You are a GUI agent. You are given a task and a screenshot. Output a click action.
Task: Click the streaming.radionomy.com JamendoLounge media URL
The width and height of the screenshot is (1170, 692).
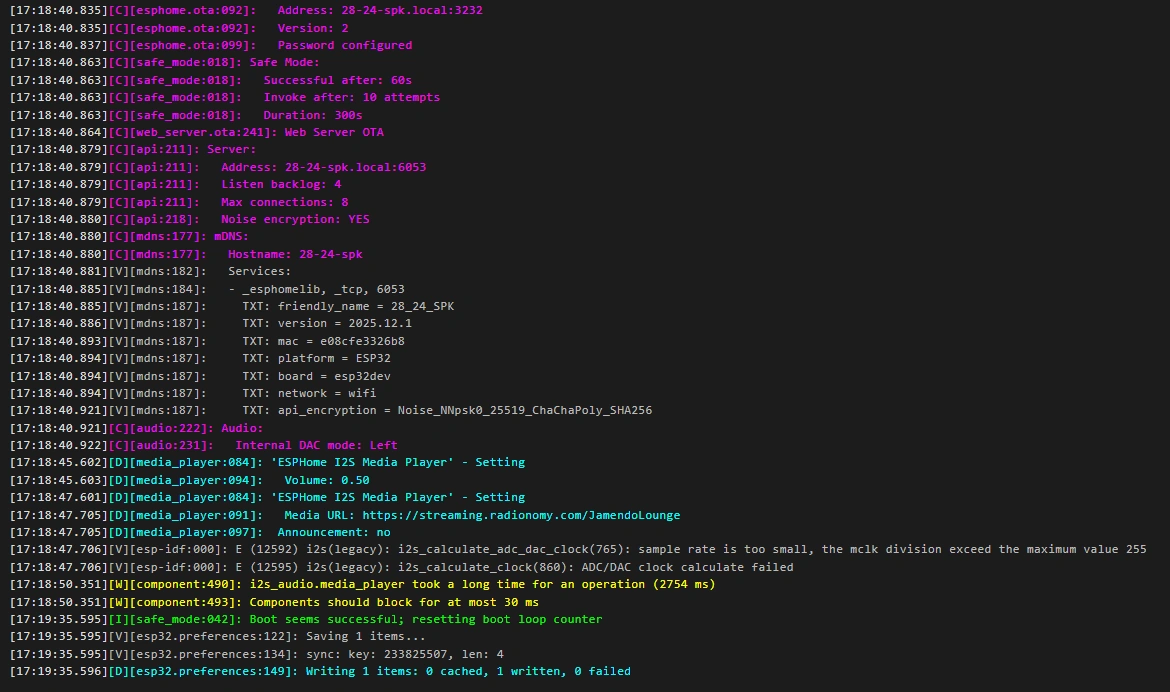click(x=520, y=515)
